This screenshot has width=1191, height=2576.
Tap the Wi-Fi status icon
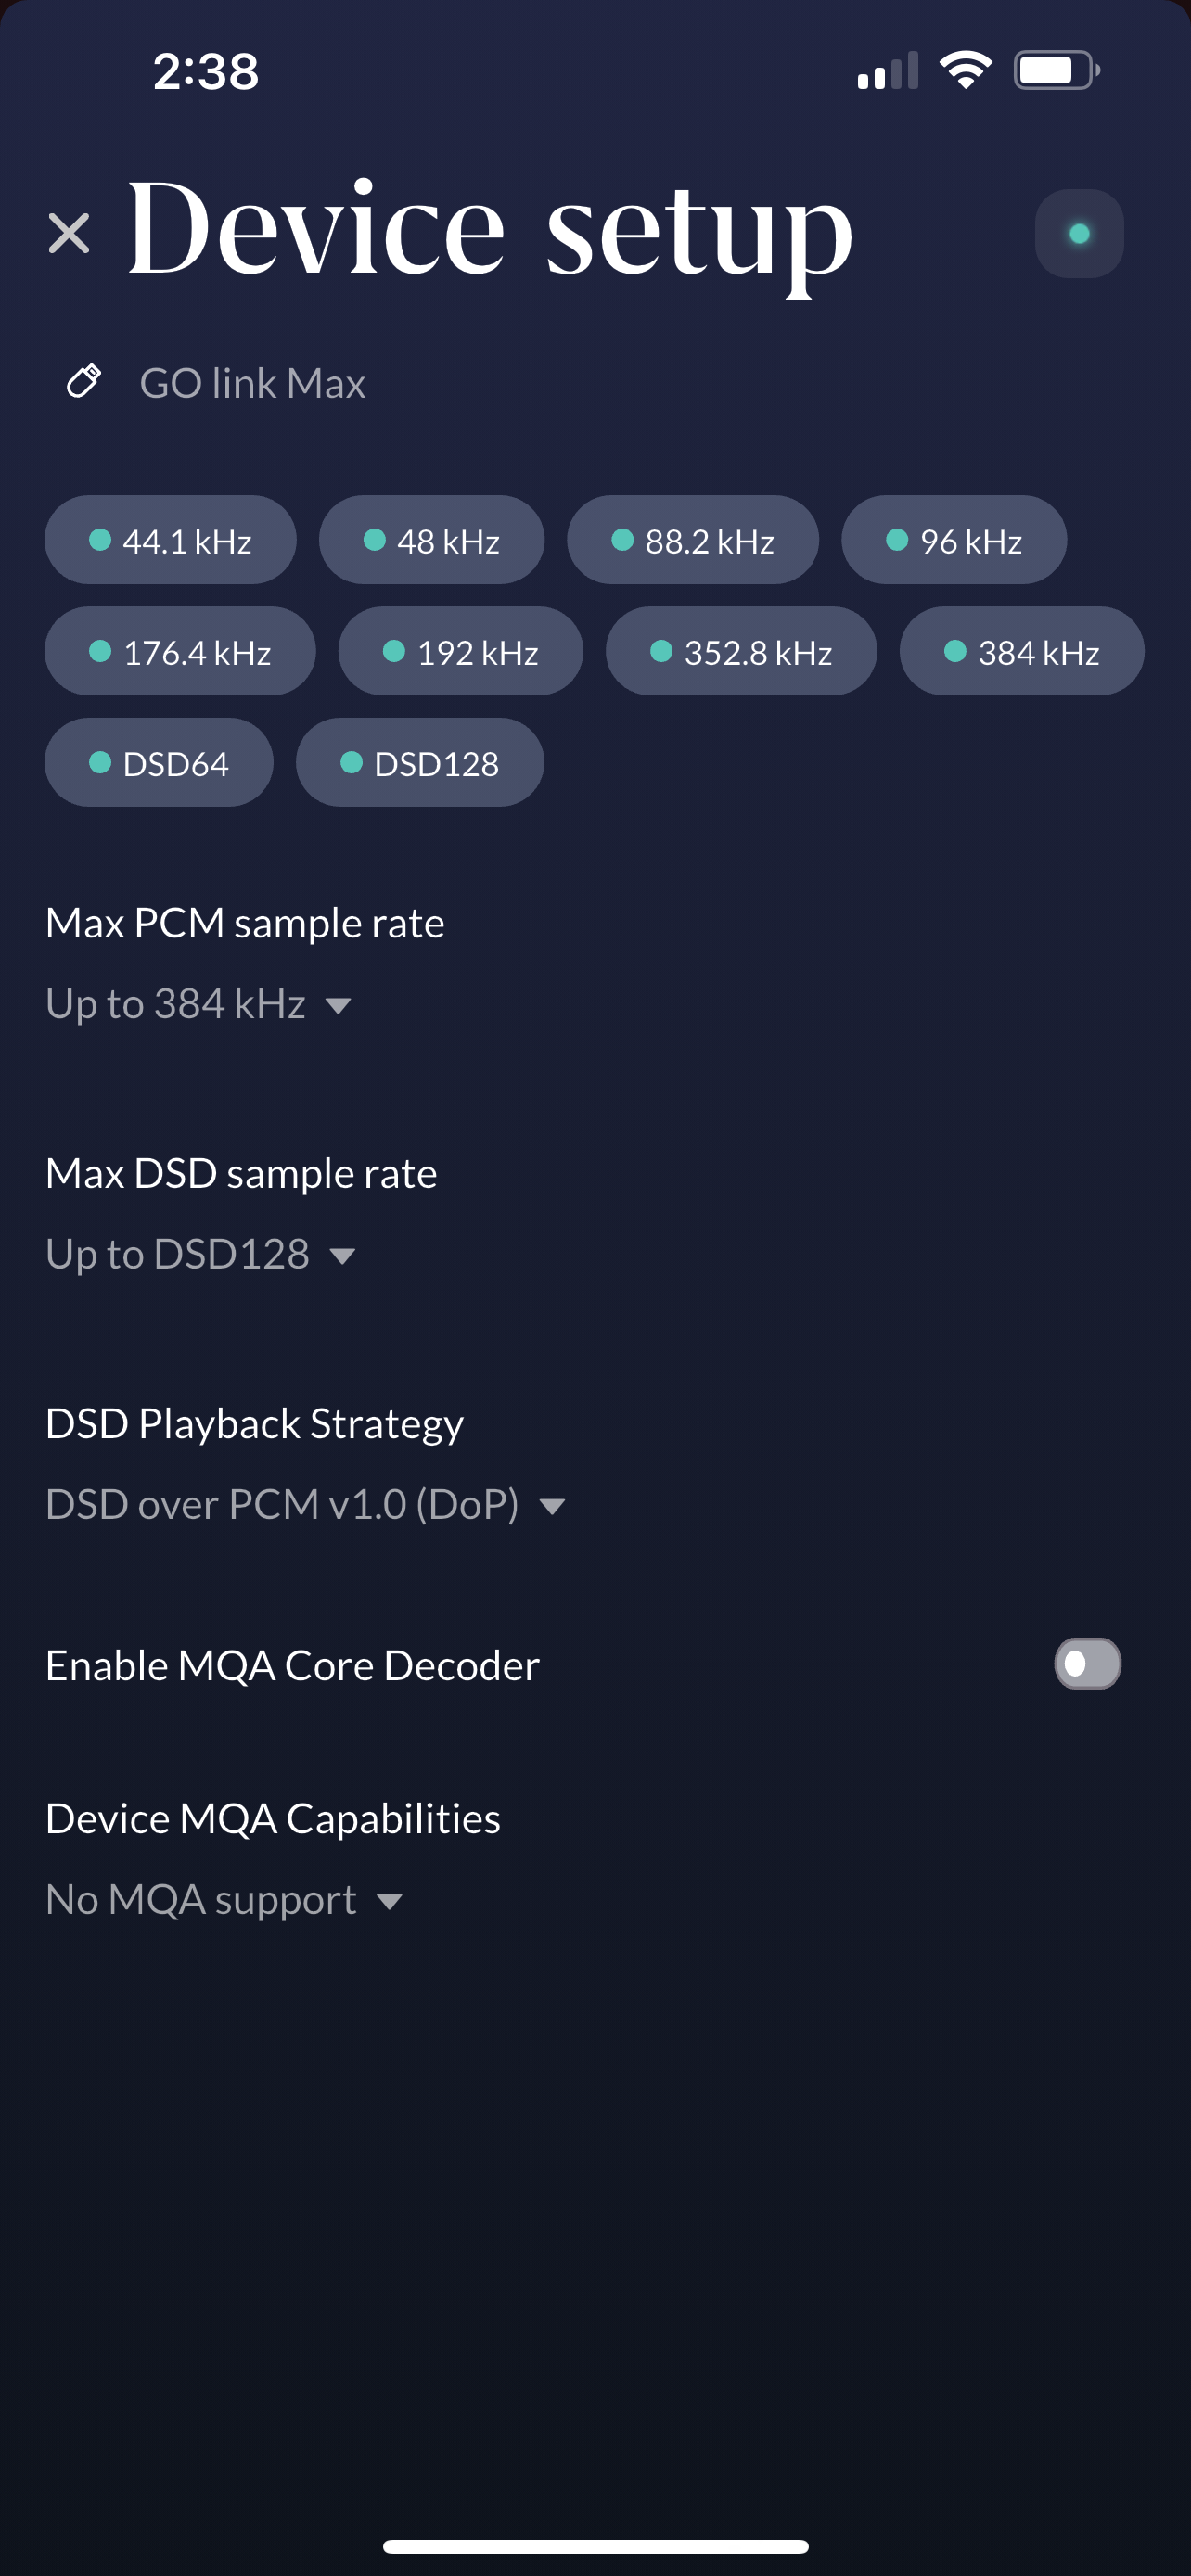click(x=965, y=71)
